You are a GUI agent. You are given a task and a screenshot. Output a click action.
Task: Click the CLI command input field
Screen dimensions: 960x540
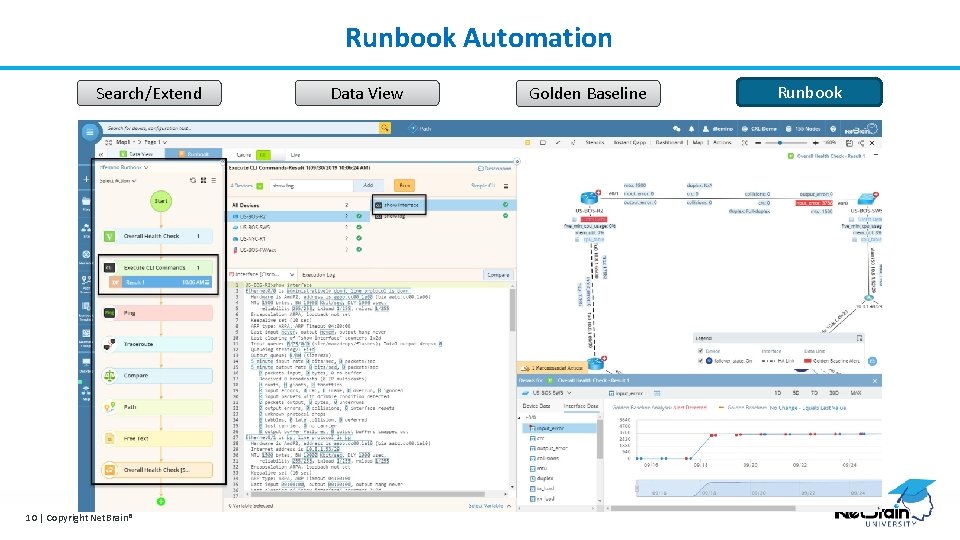click(310, 186)
